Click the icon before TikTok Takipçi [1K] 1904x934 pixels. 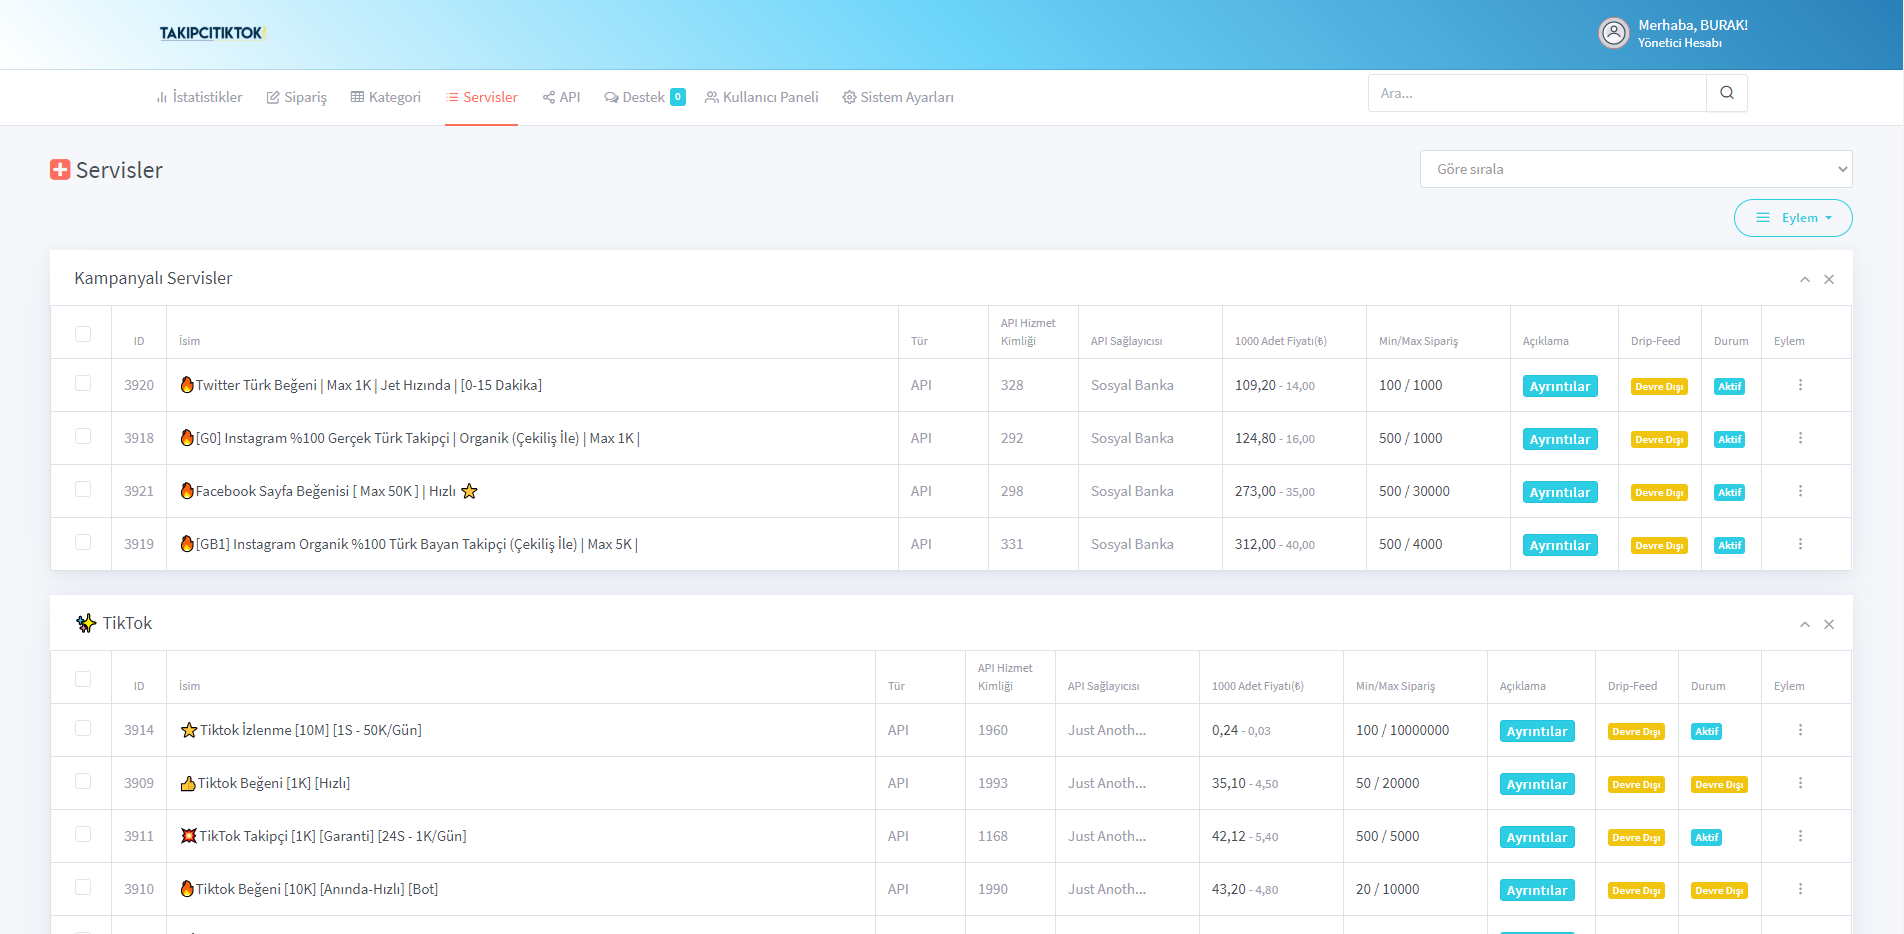188,836
